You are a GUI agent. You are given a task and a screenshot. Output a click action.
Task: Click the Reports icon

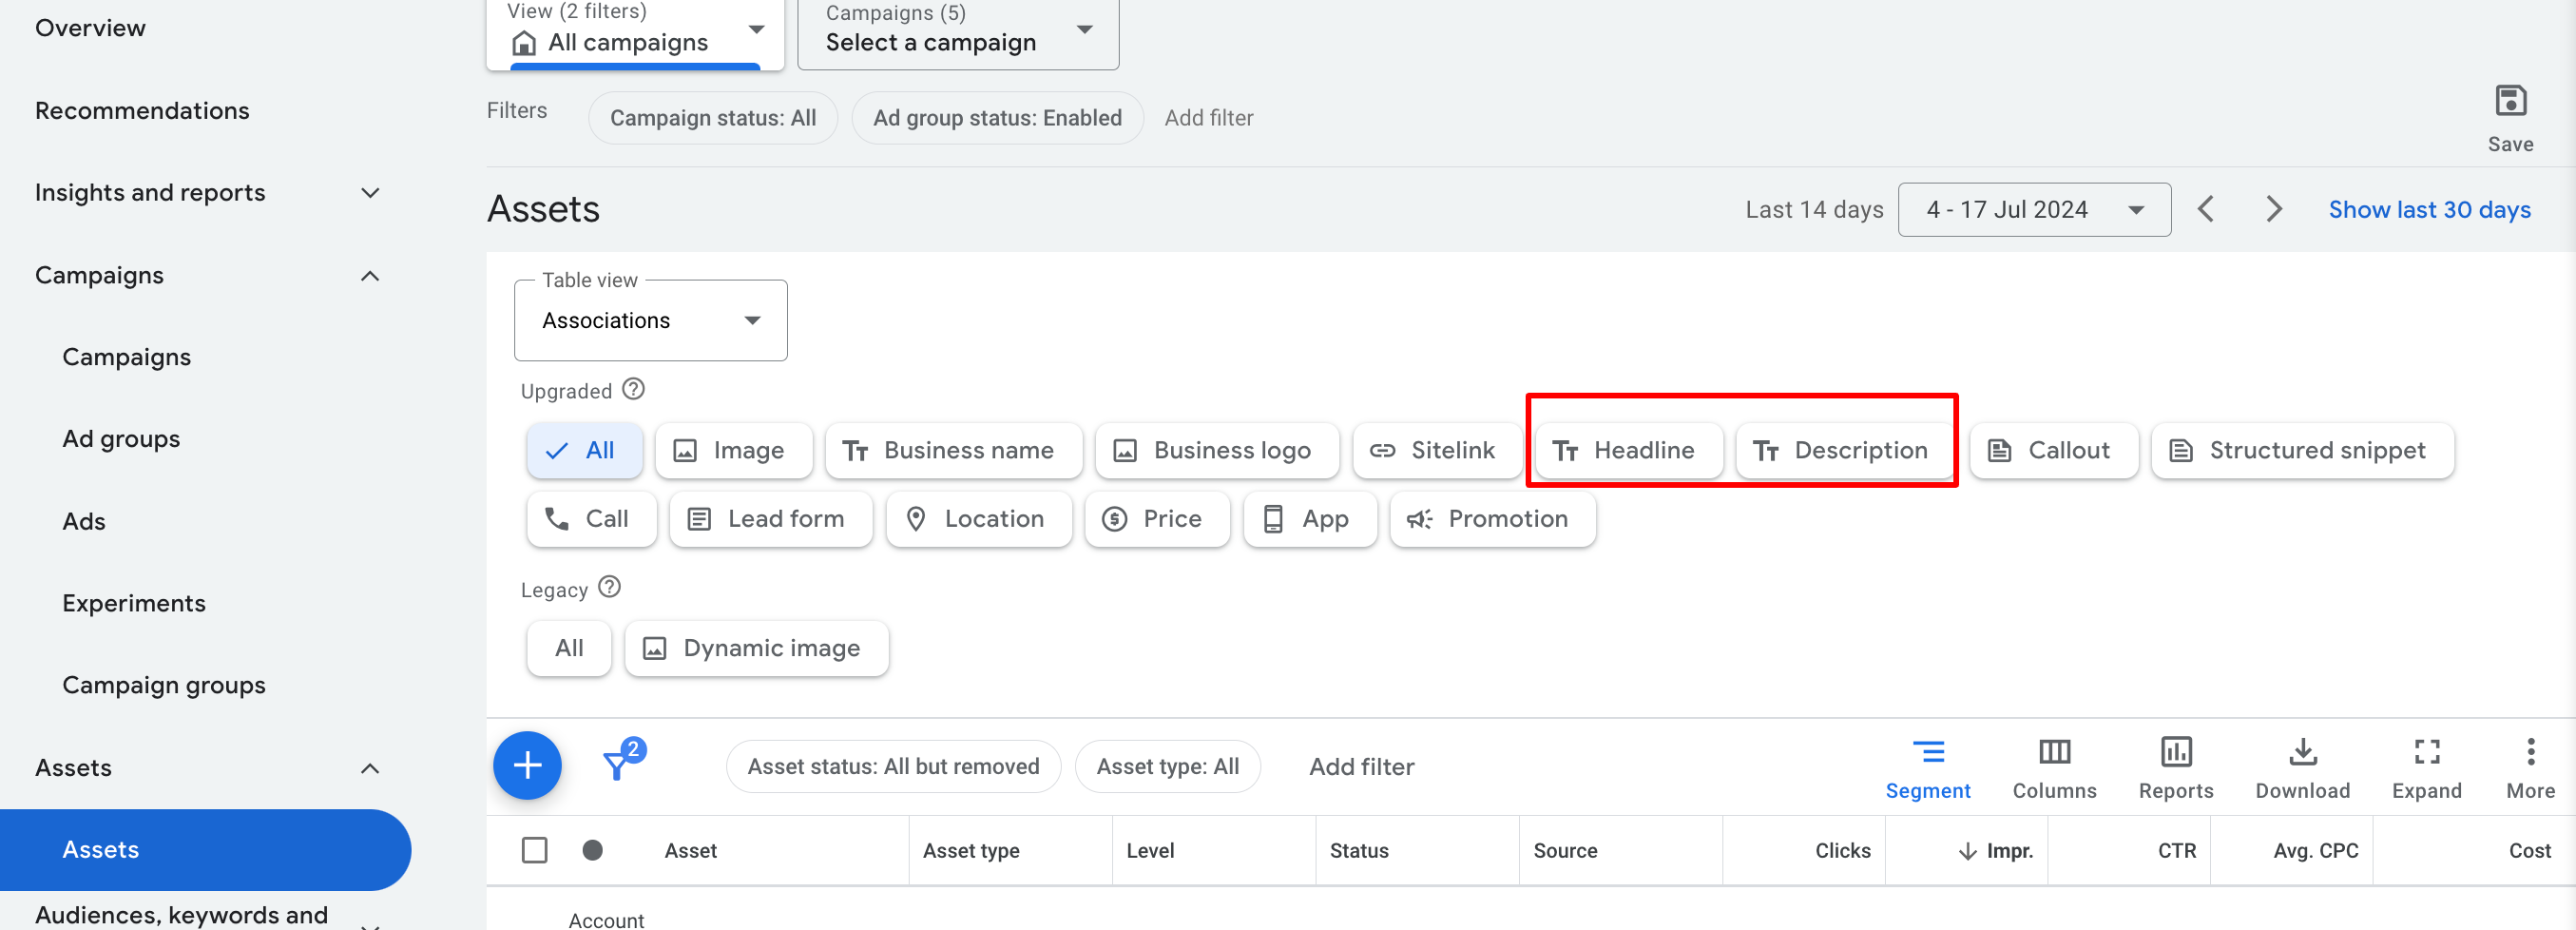[2175, 752]
